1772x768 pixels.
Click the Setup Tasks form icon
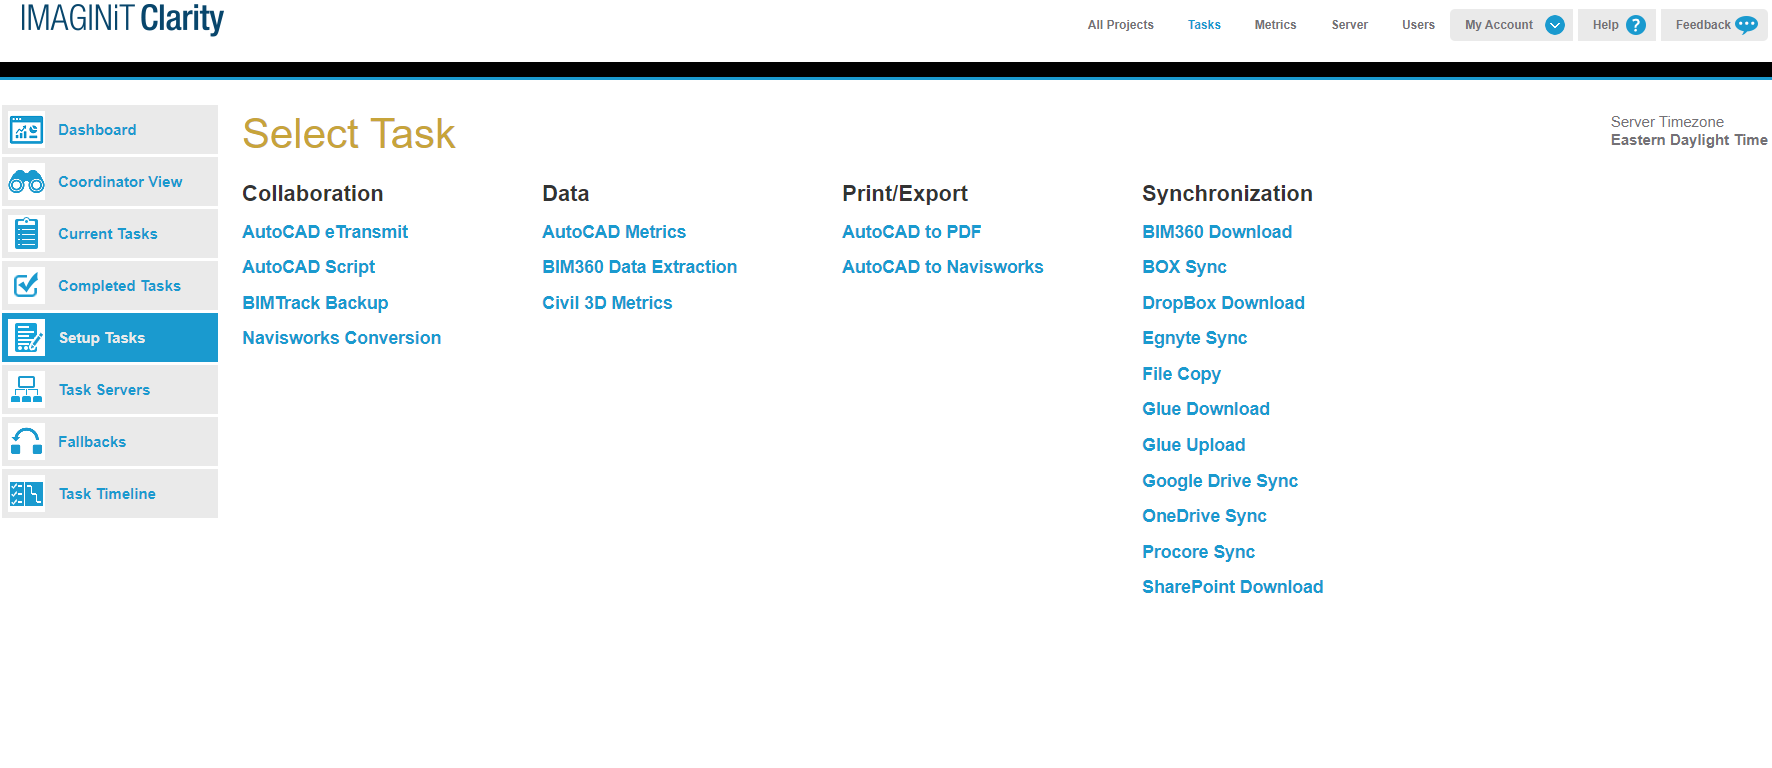27,338
